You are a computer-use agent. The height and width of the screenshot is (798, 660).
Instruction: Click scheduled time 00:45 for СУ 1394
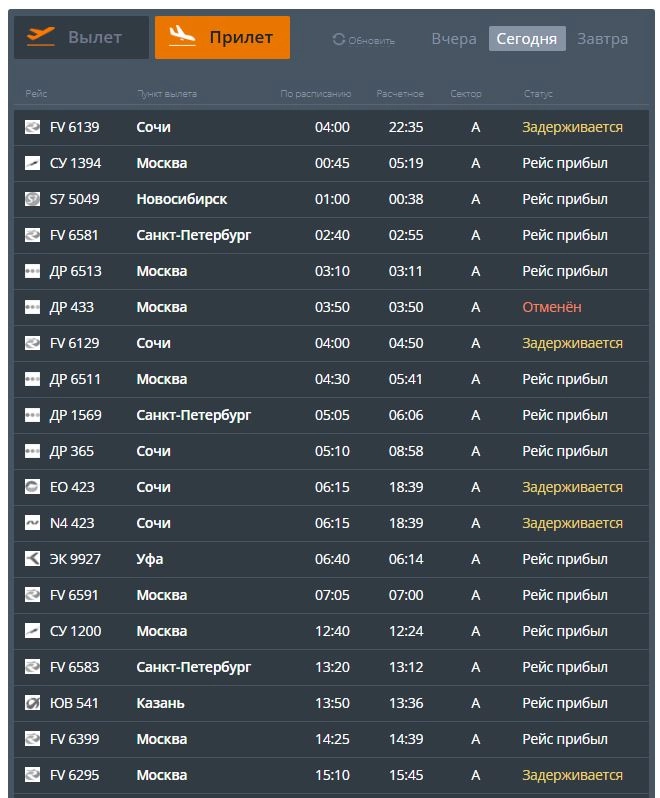[332, 163]
